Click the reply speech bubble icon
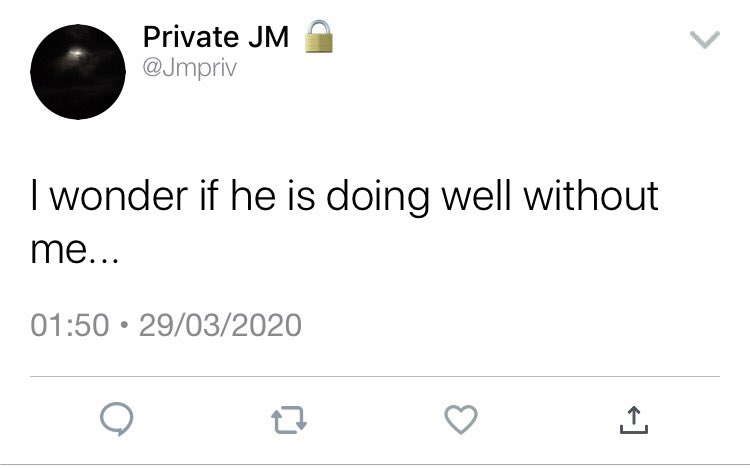750x468 pixels. [117, 419]
